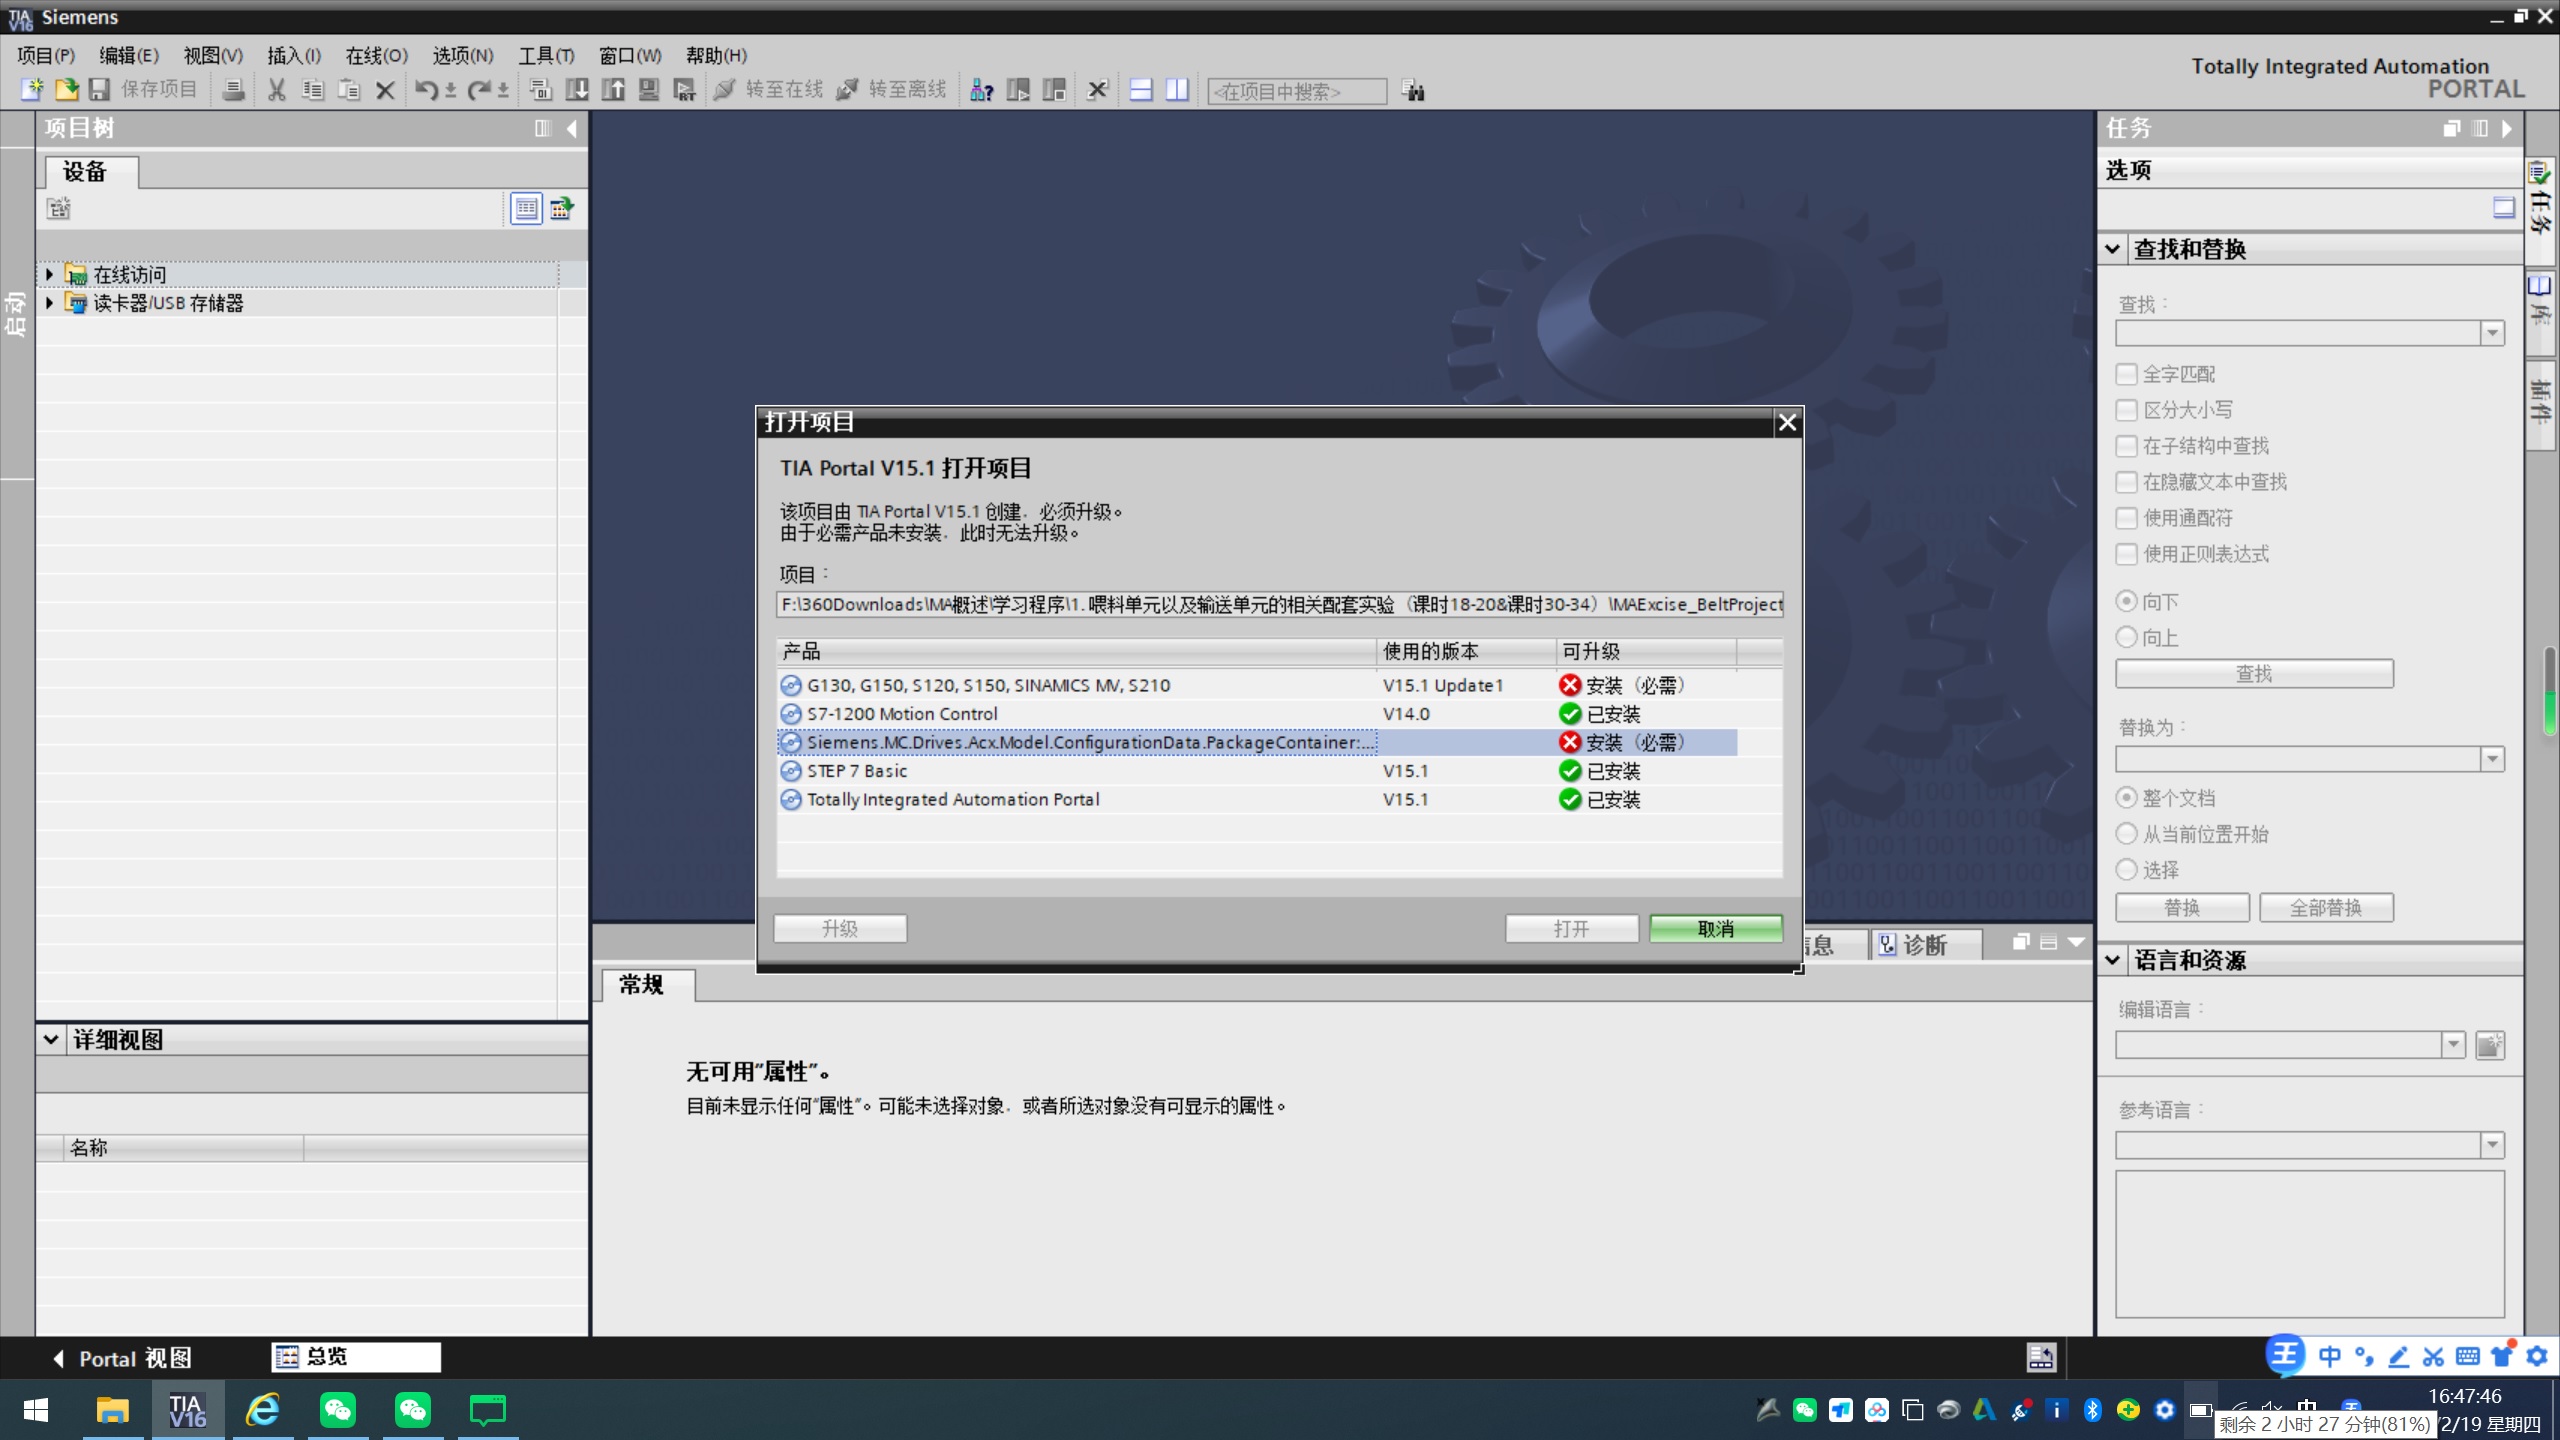The image size is (2560, 1440).
Task: Click search binoculars icon beside project search
Action: 1413,91
